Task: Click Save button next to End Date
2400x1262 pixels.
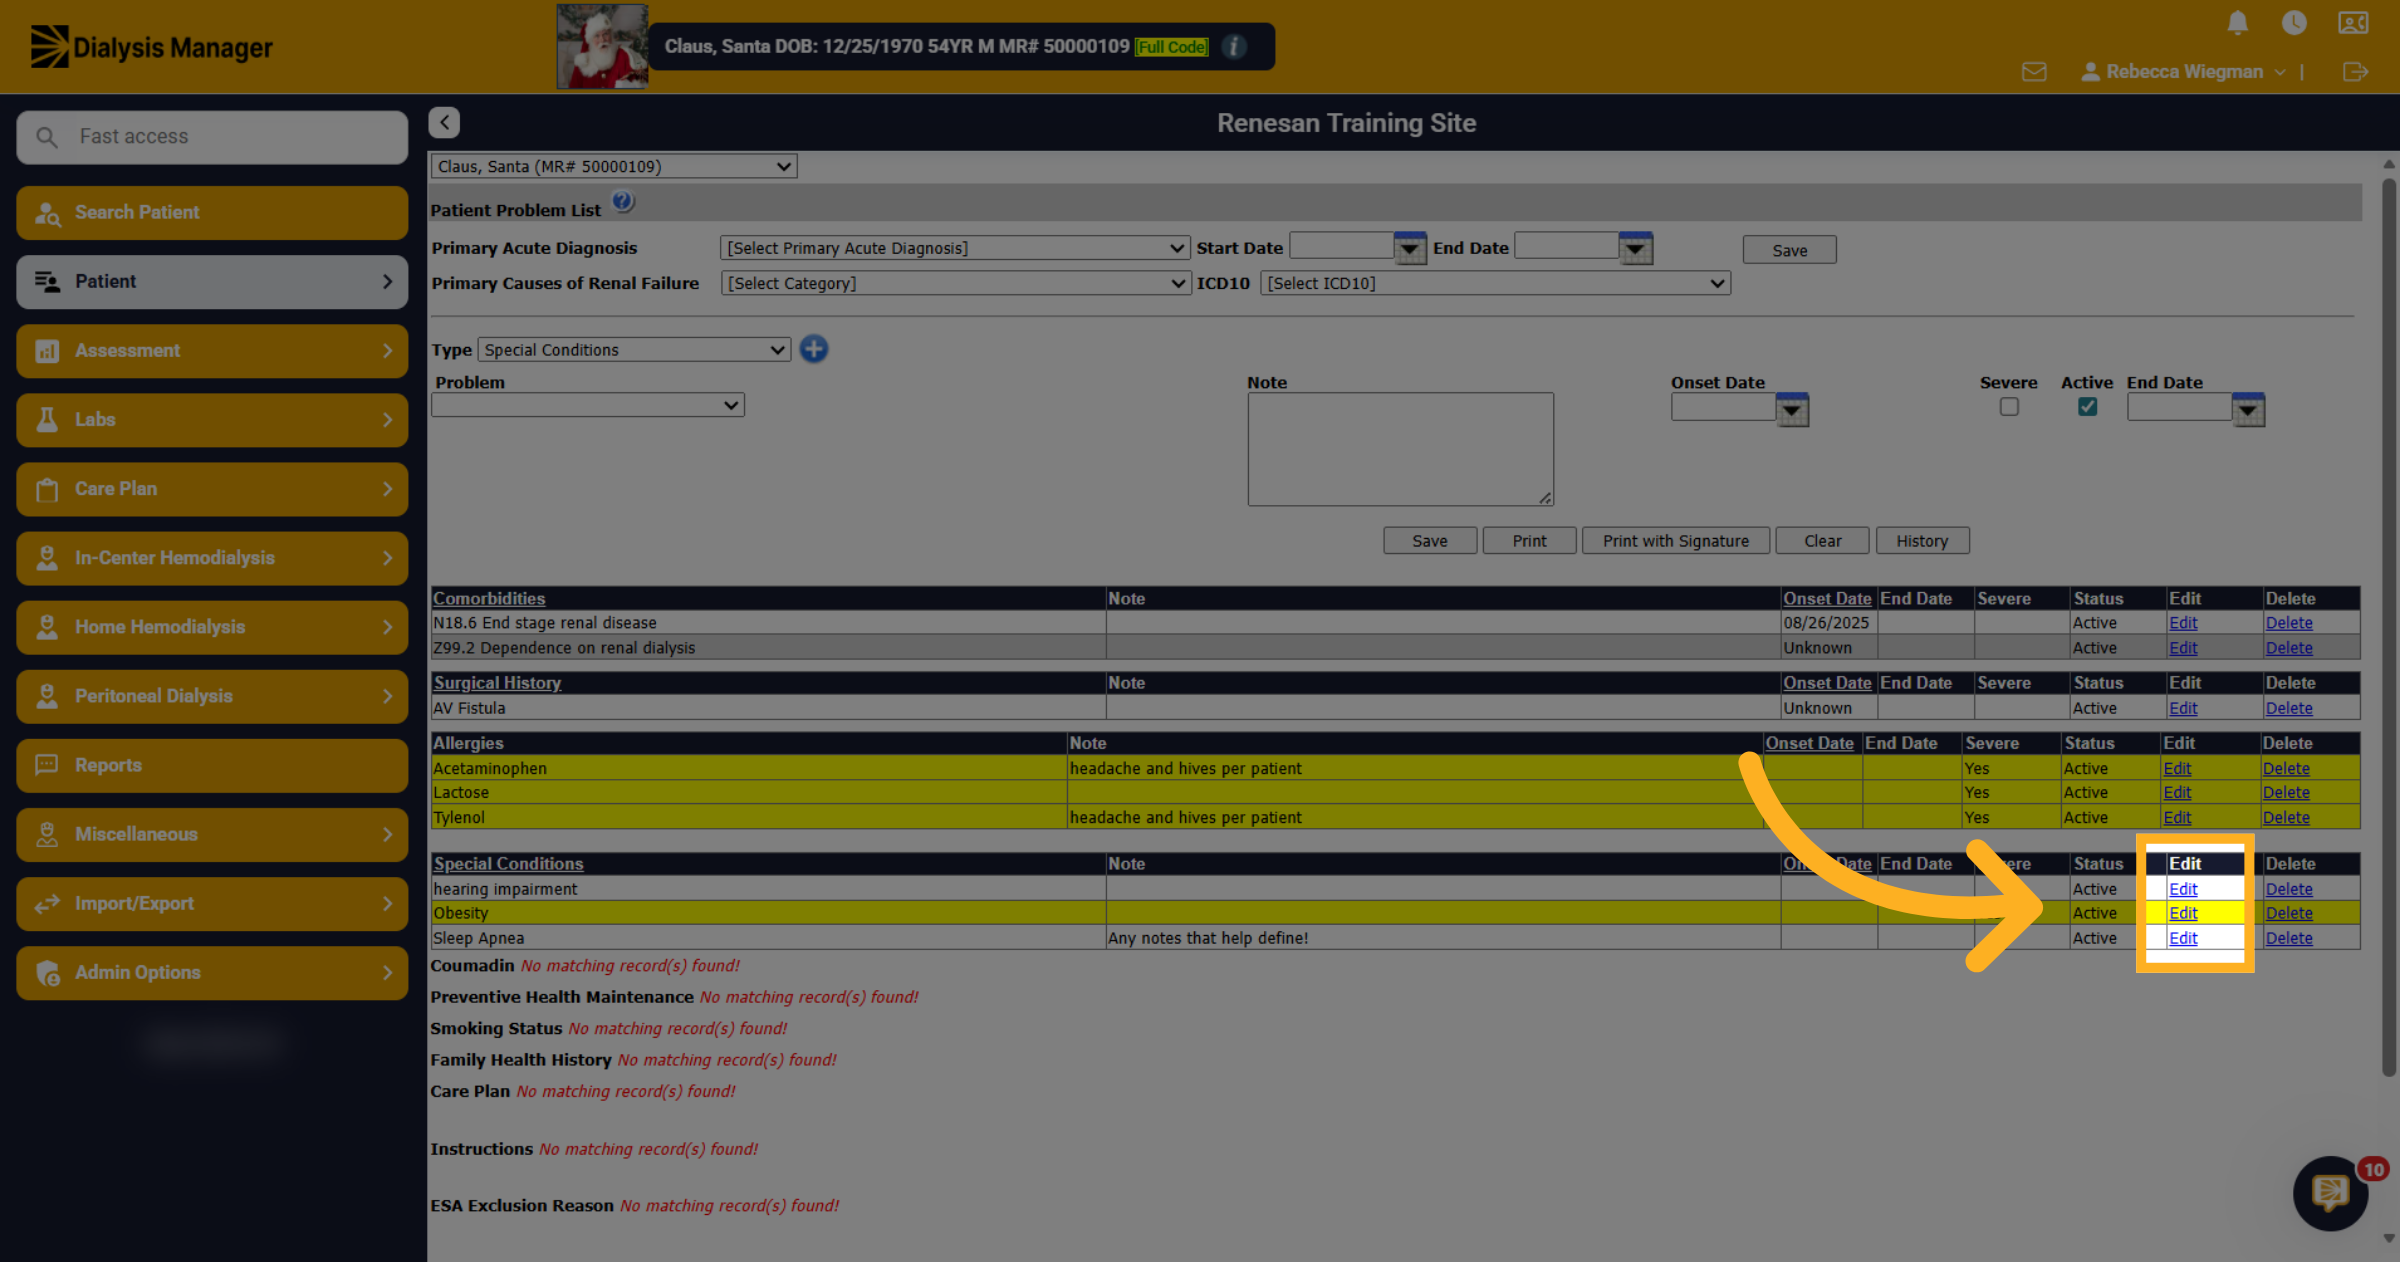Action: [1789, 250]
